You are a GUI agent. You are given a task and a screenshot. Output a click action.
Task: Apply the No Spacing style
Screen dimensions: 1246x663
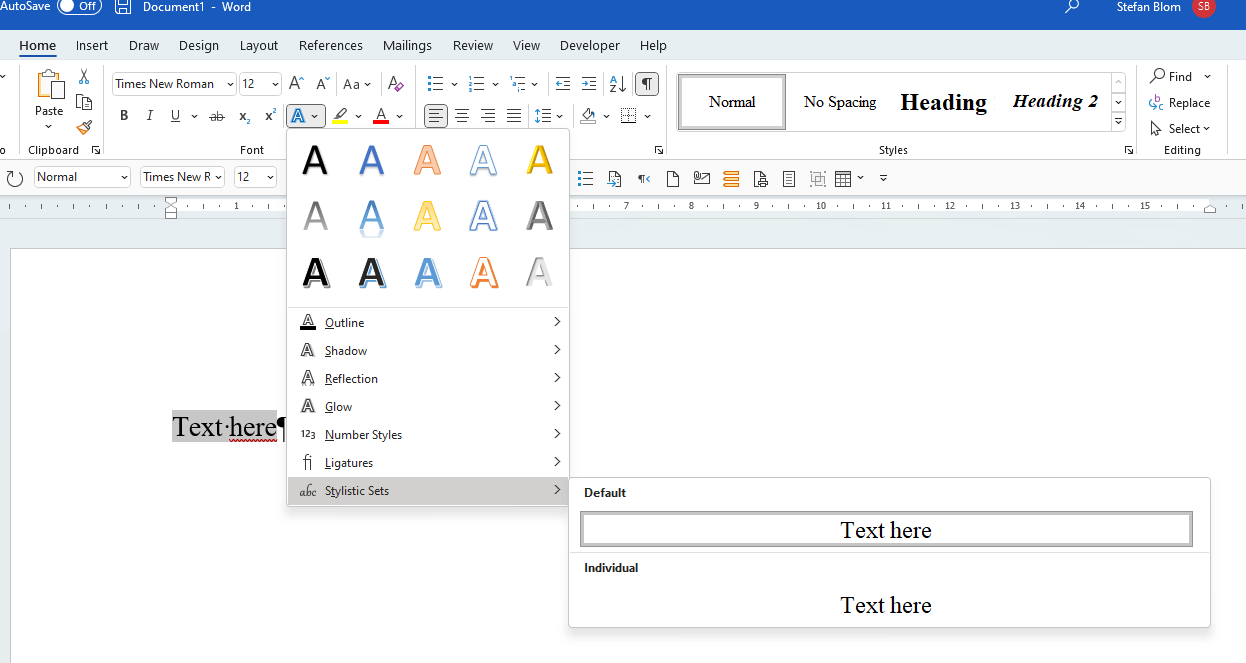coord(840,102)
